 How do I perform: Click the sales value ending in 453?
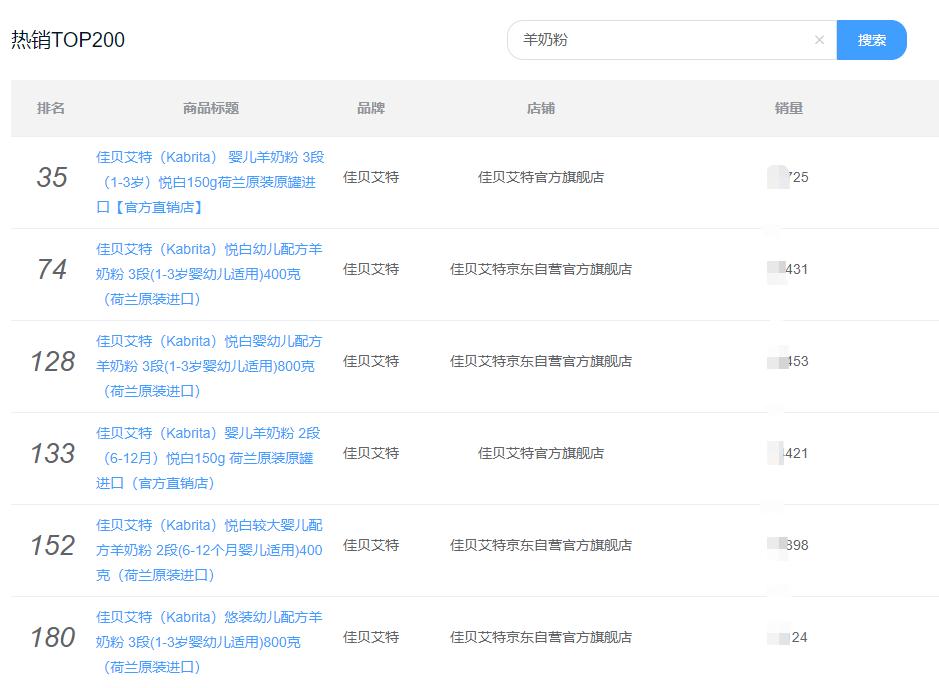[788, 362]
